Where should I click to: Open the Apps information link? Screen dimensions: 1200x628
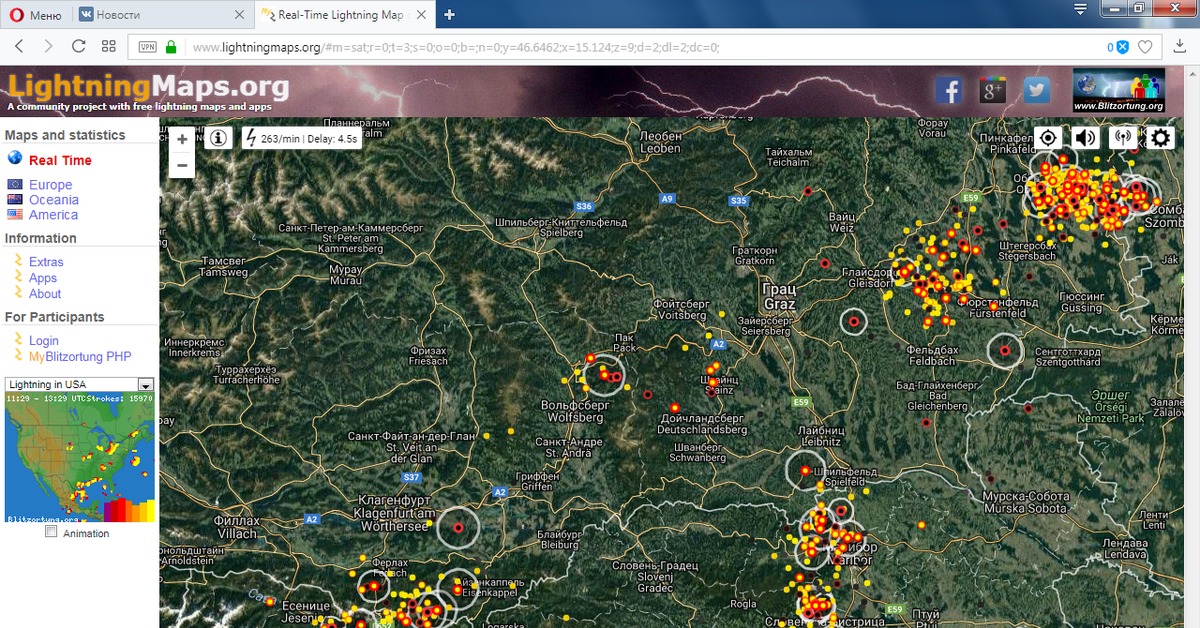[x=43, y=278]
